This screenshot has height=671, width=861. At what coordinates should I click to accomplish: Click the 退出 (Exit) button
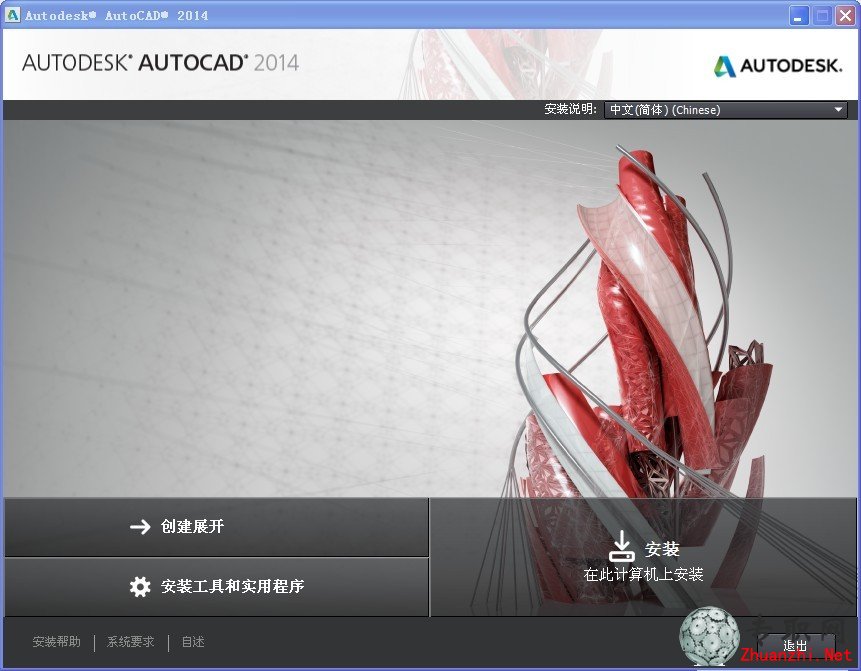tap(796, 645)
